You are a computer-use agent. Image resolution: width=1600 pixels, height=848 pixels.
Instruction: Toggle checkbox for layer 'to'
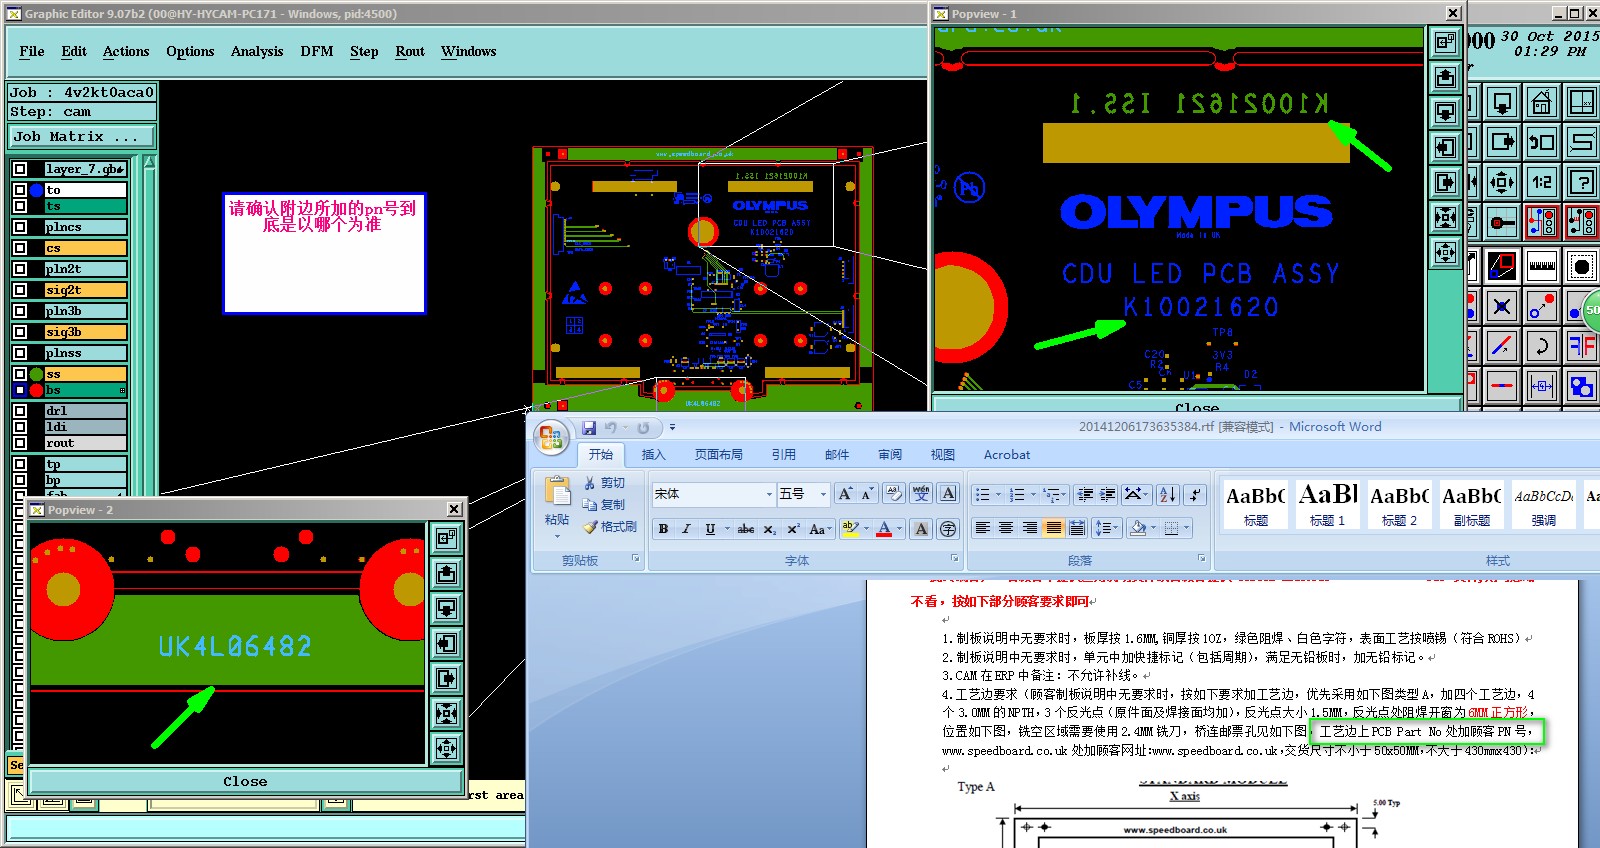(20, 190)
